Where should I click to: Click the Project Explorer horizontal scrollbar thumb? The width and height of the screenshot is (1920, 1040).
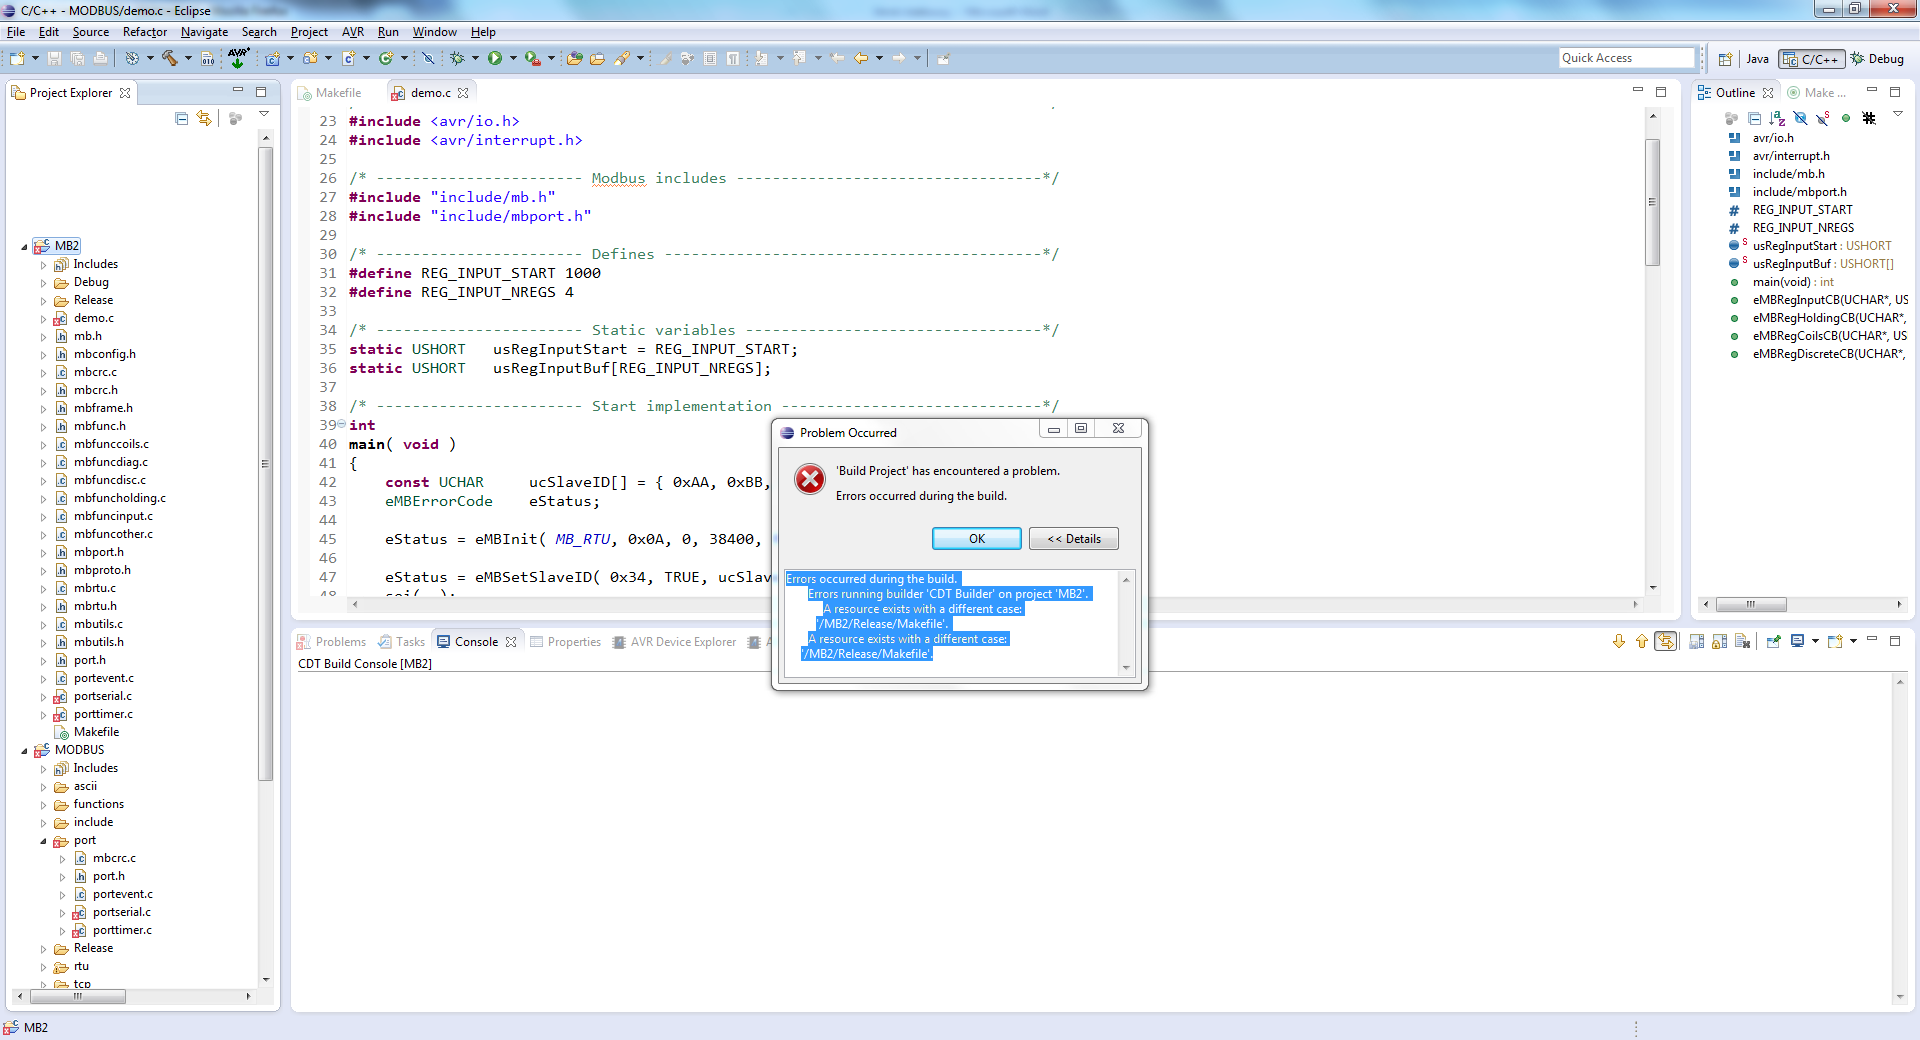78,997
